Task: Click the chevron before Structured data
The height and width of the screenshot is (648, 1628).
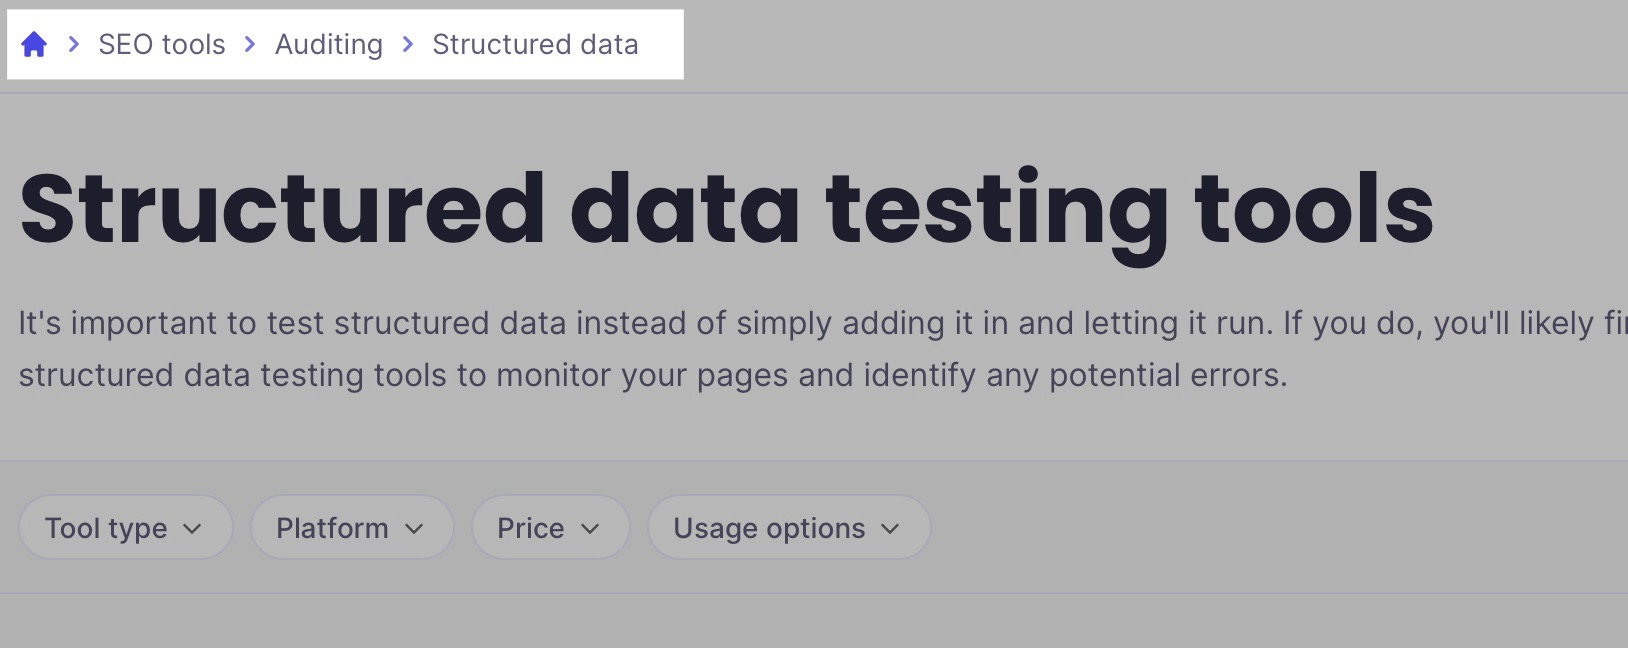Action: coord(407,44)
